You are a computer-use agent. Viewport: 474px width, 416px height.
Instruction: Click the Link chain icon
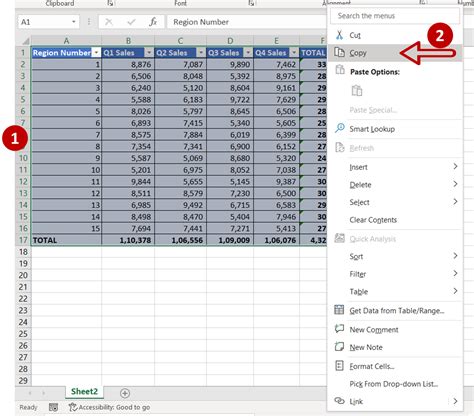(x=339, y=400)
